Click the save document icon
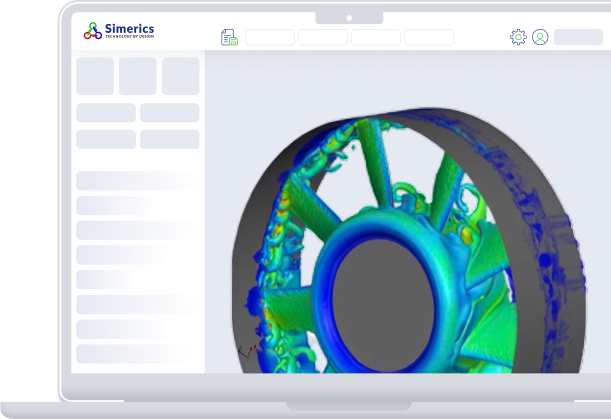The width and height of the screenshot is (611, 419). 230,37
